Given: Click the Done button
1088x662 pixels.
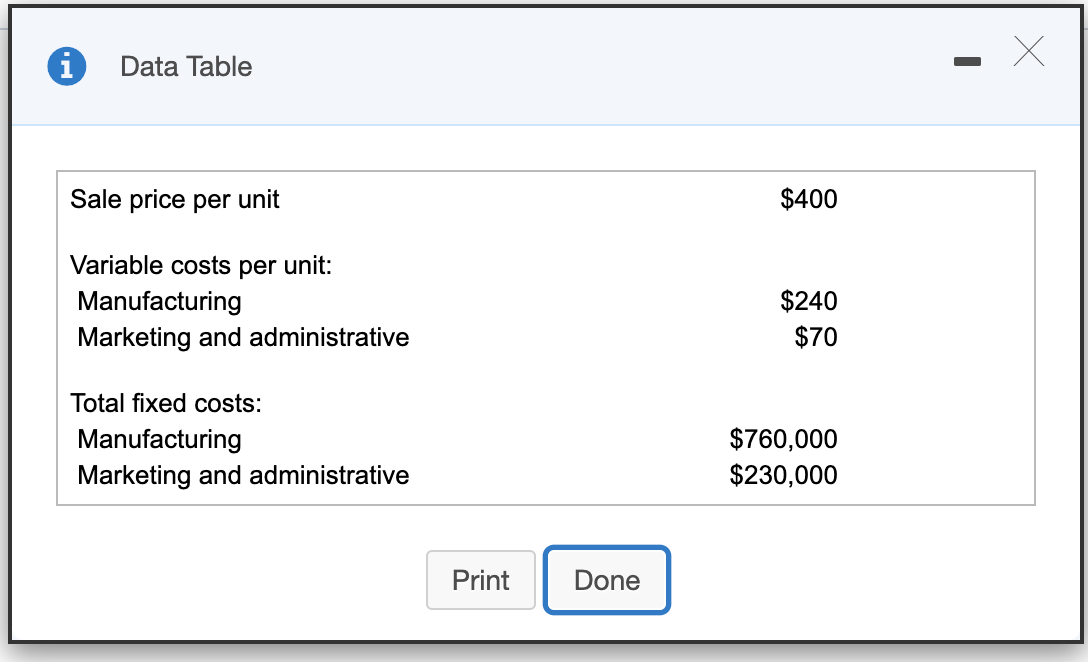Looking at the screenshot, I should click(x=606, y=580).
